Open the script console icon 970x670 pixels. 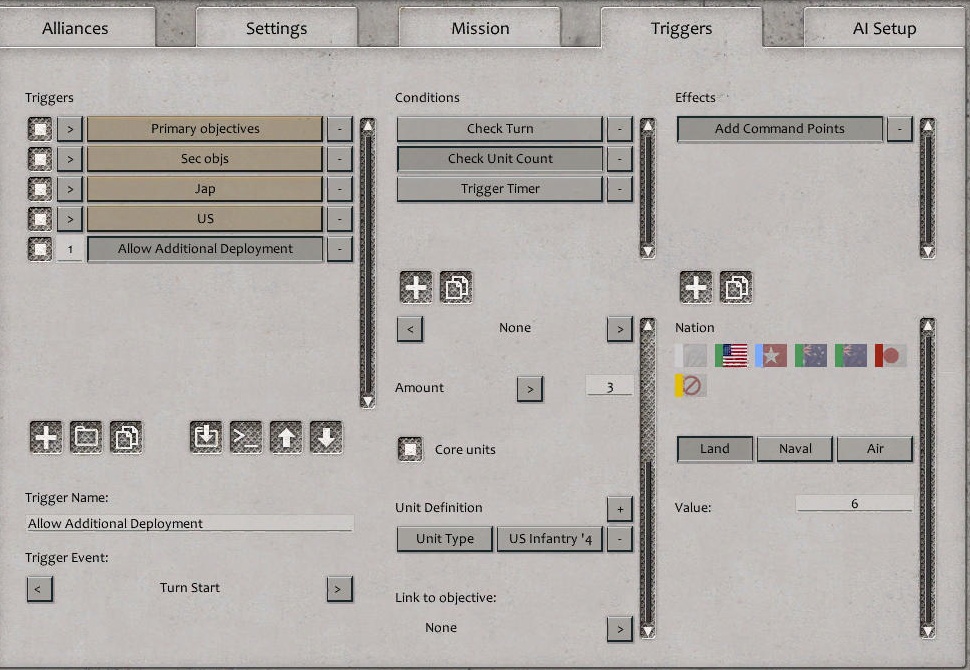click(x=246, y=437)
